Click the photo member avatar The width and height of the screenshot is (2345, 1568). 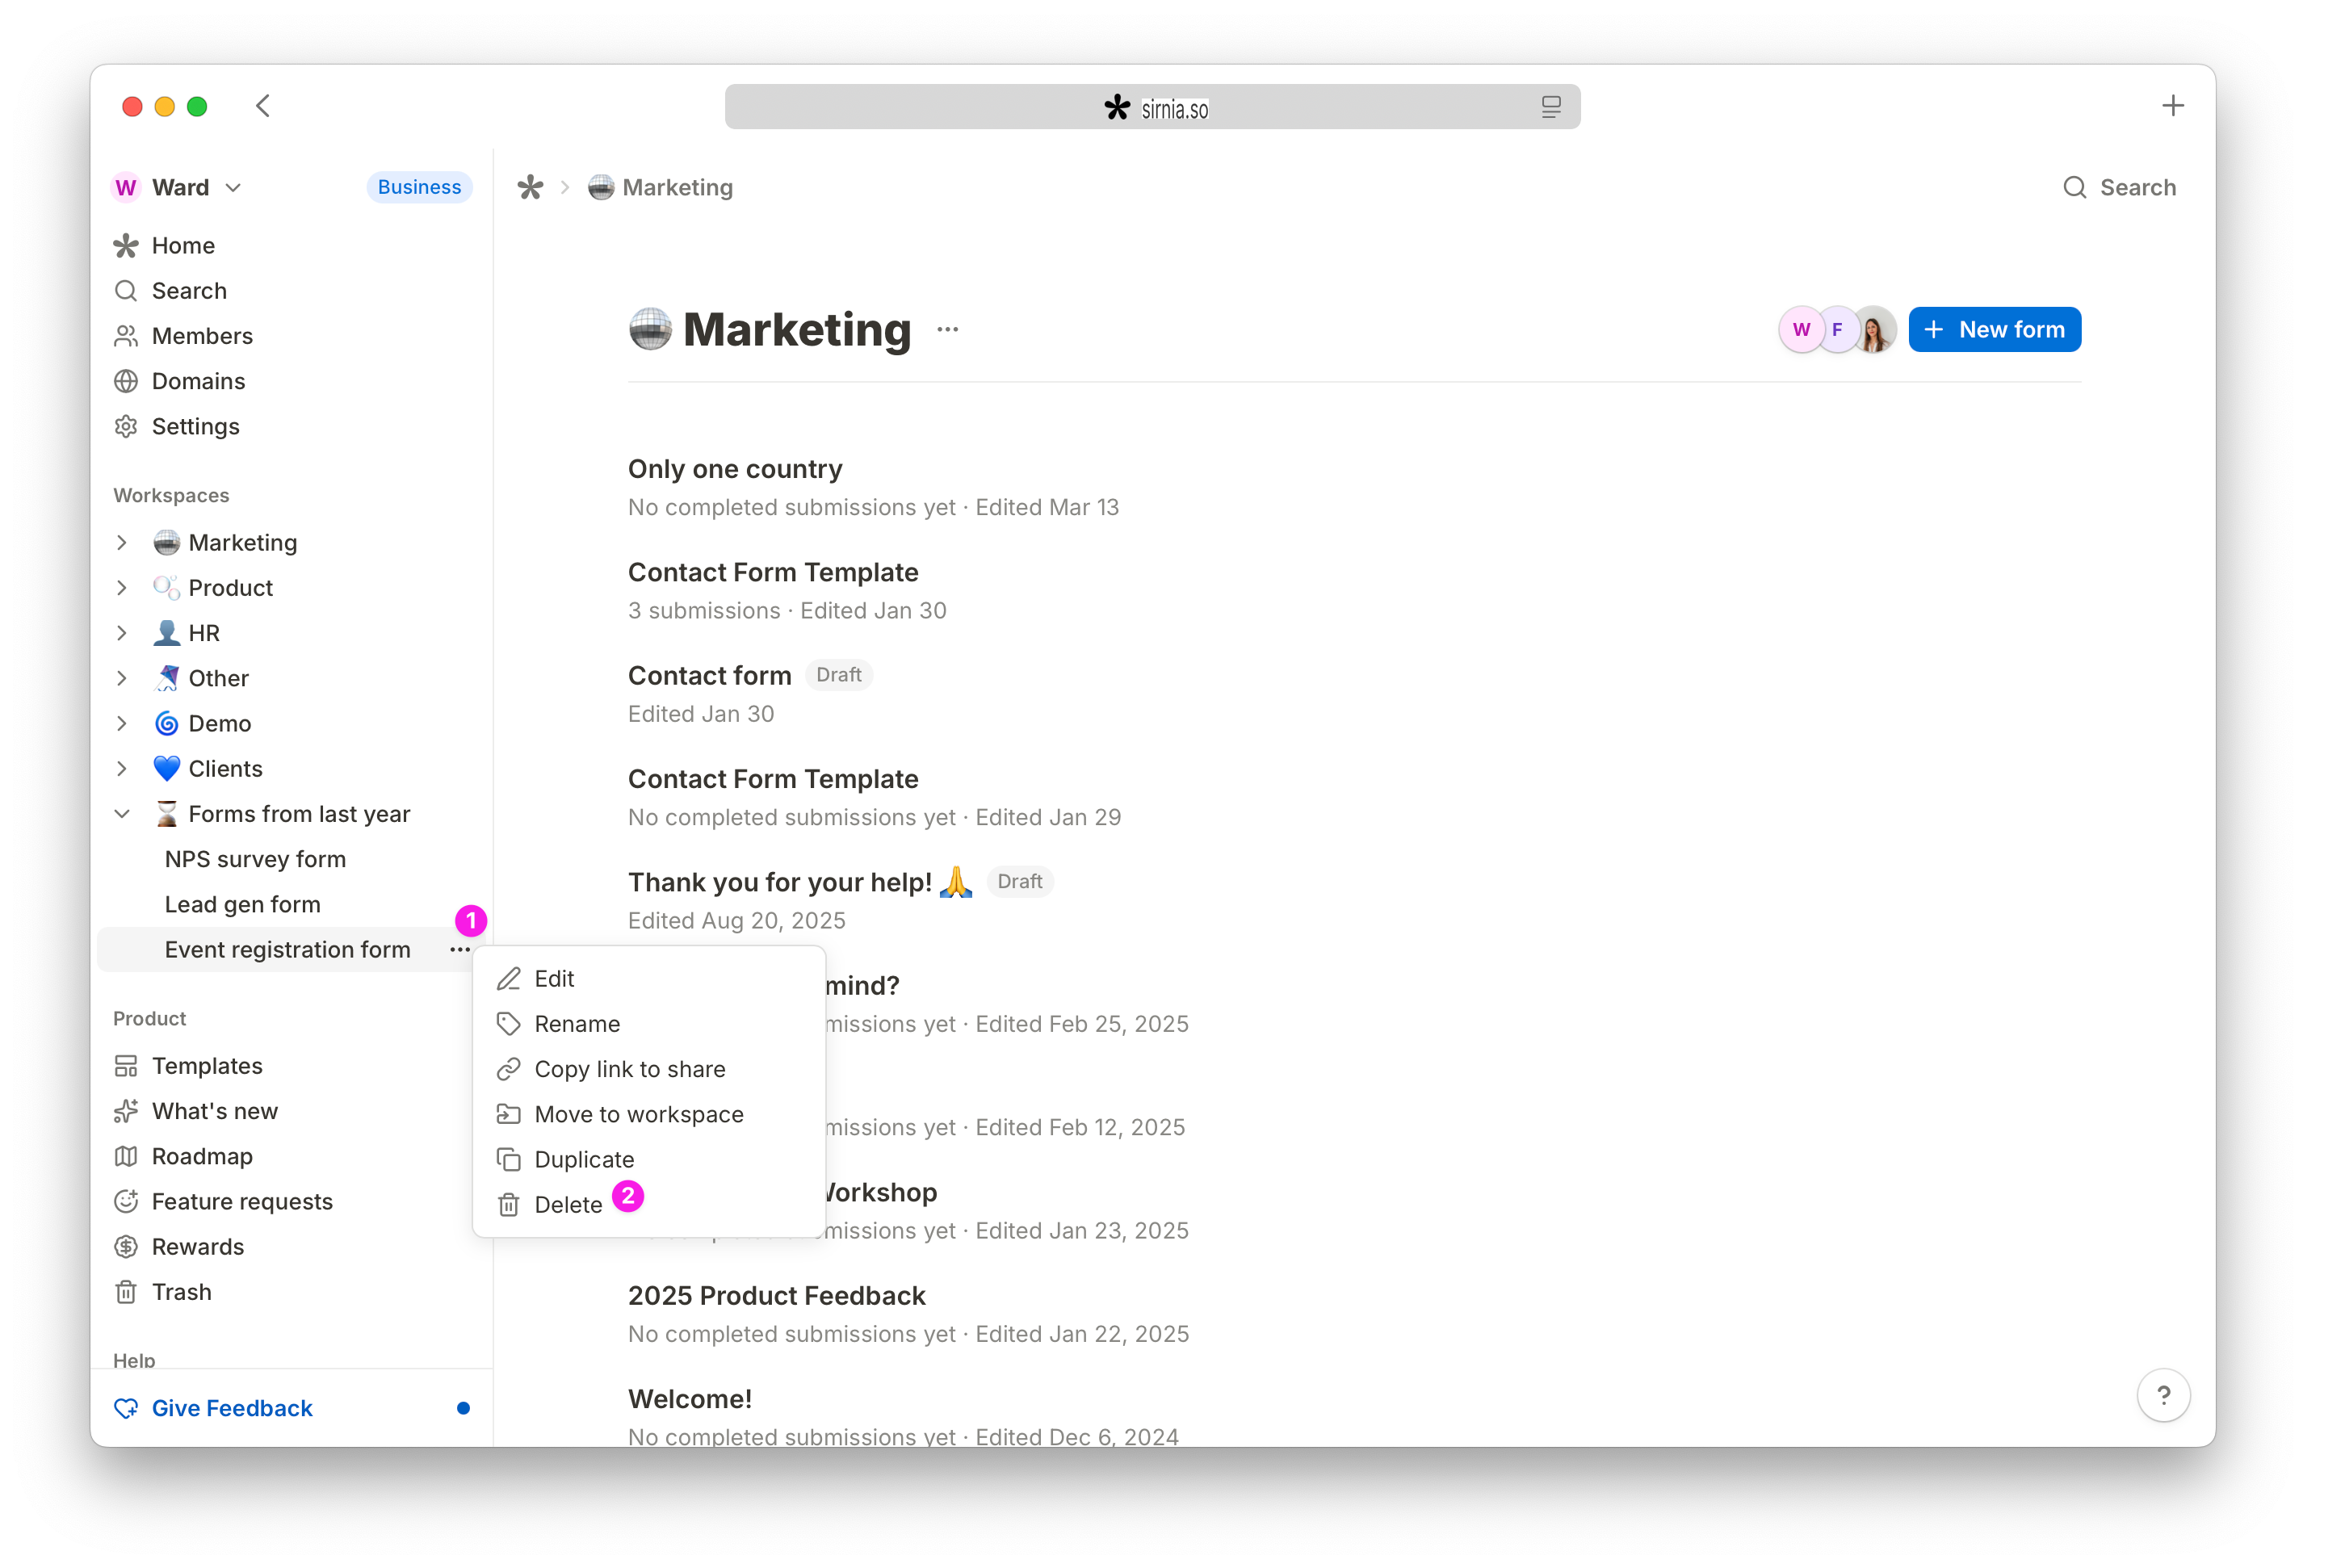click(x=1873, y=330)
